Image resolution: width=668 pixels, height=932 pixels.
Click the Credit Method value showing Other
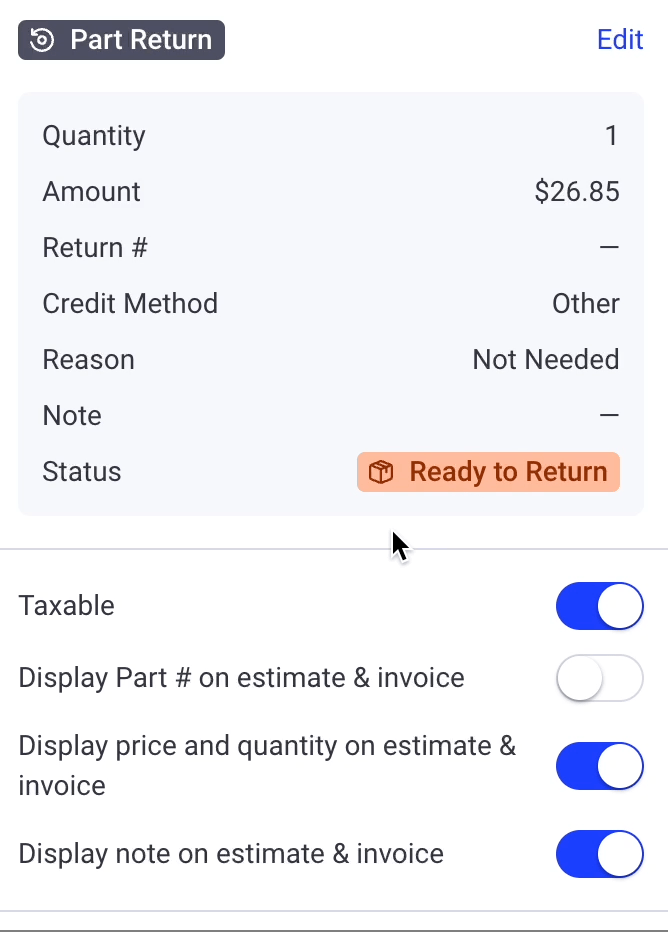point(586,303)
